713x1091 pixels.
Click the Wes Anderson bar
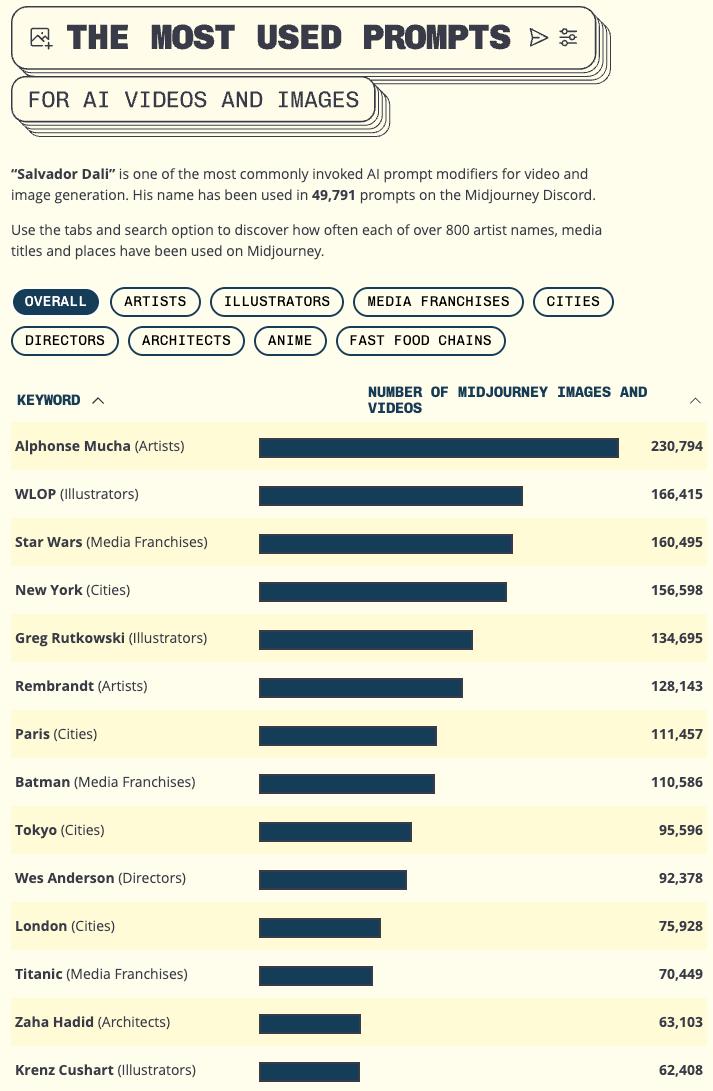332,879
